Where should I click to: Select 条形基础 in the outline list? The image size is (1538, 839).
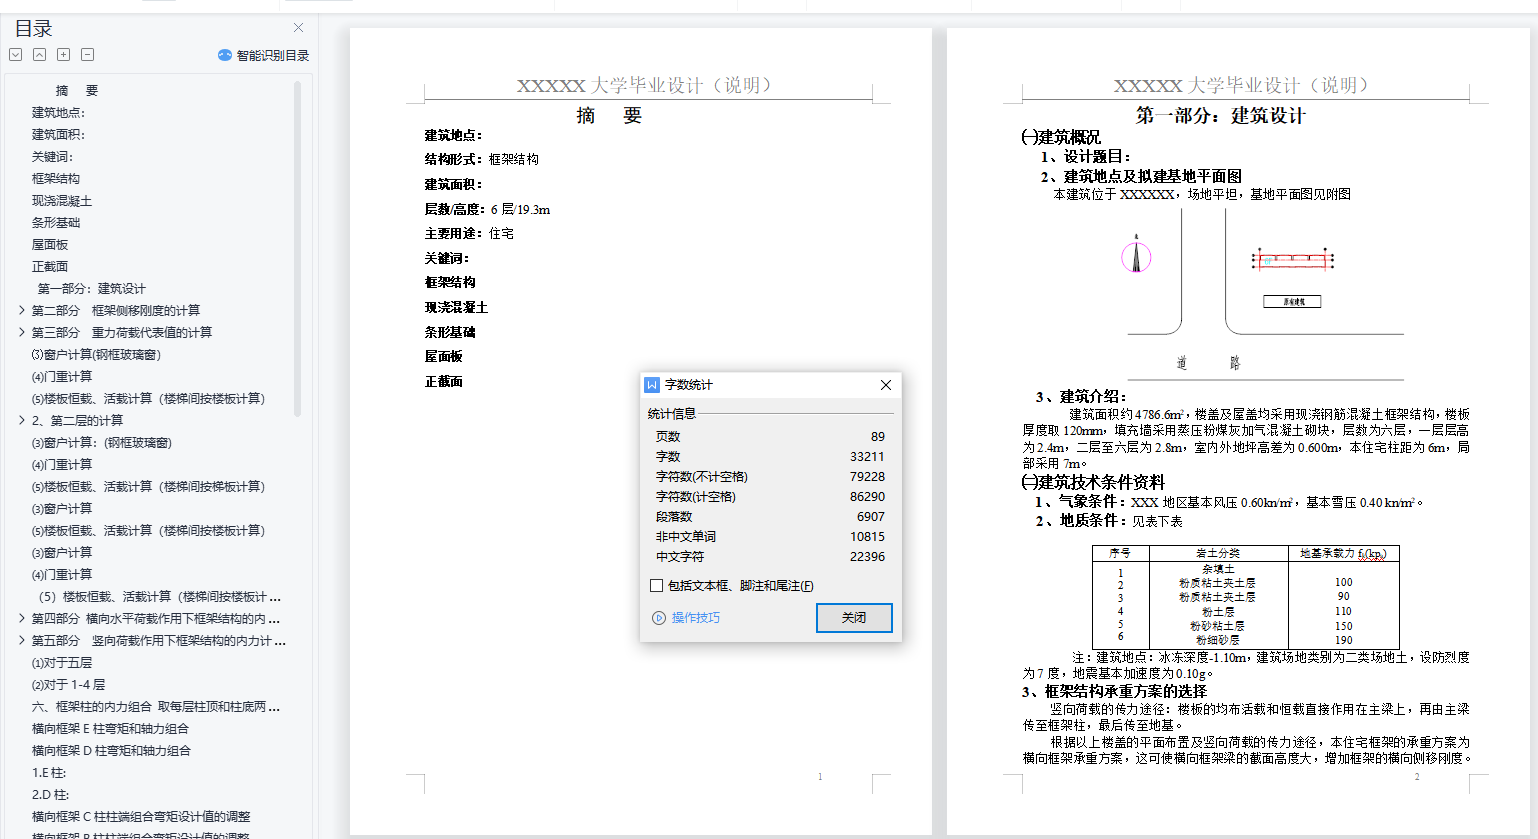pos(56,222)
